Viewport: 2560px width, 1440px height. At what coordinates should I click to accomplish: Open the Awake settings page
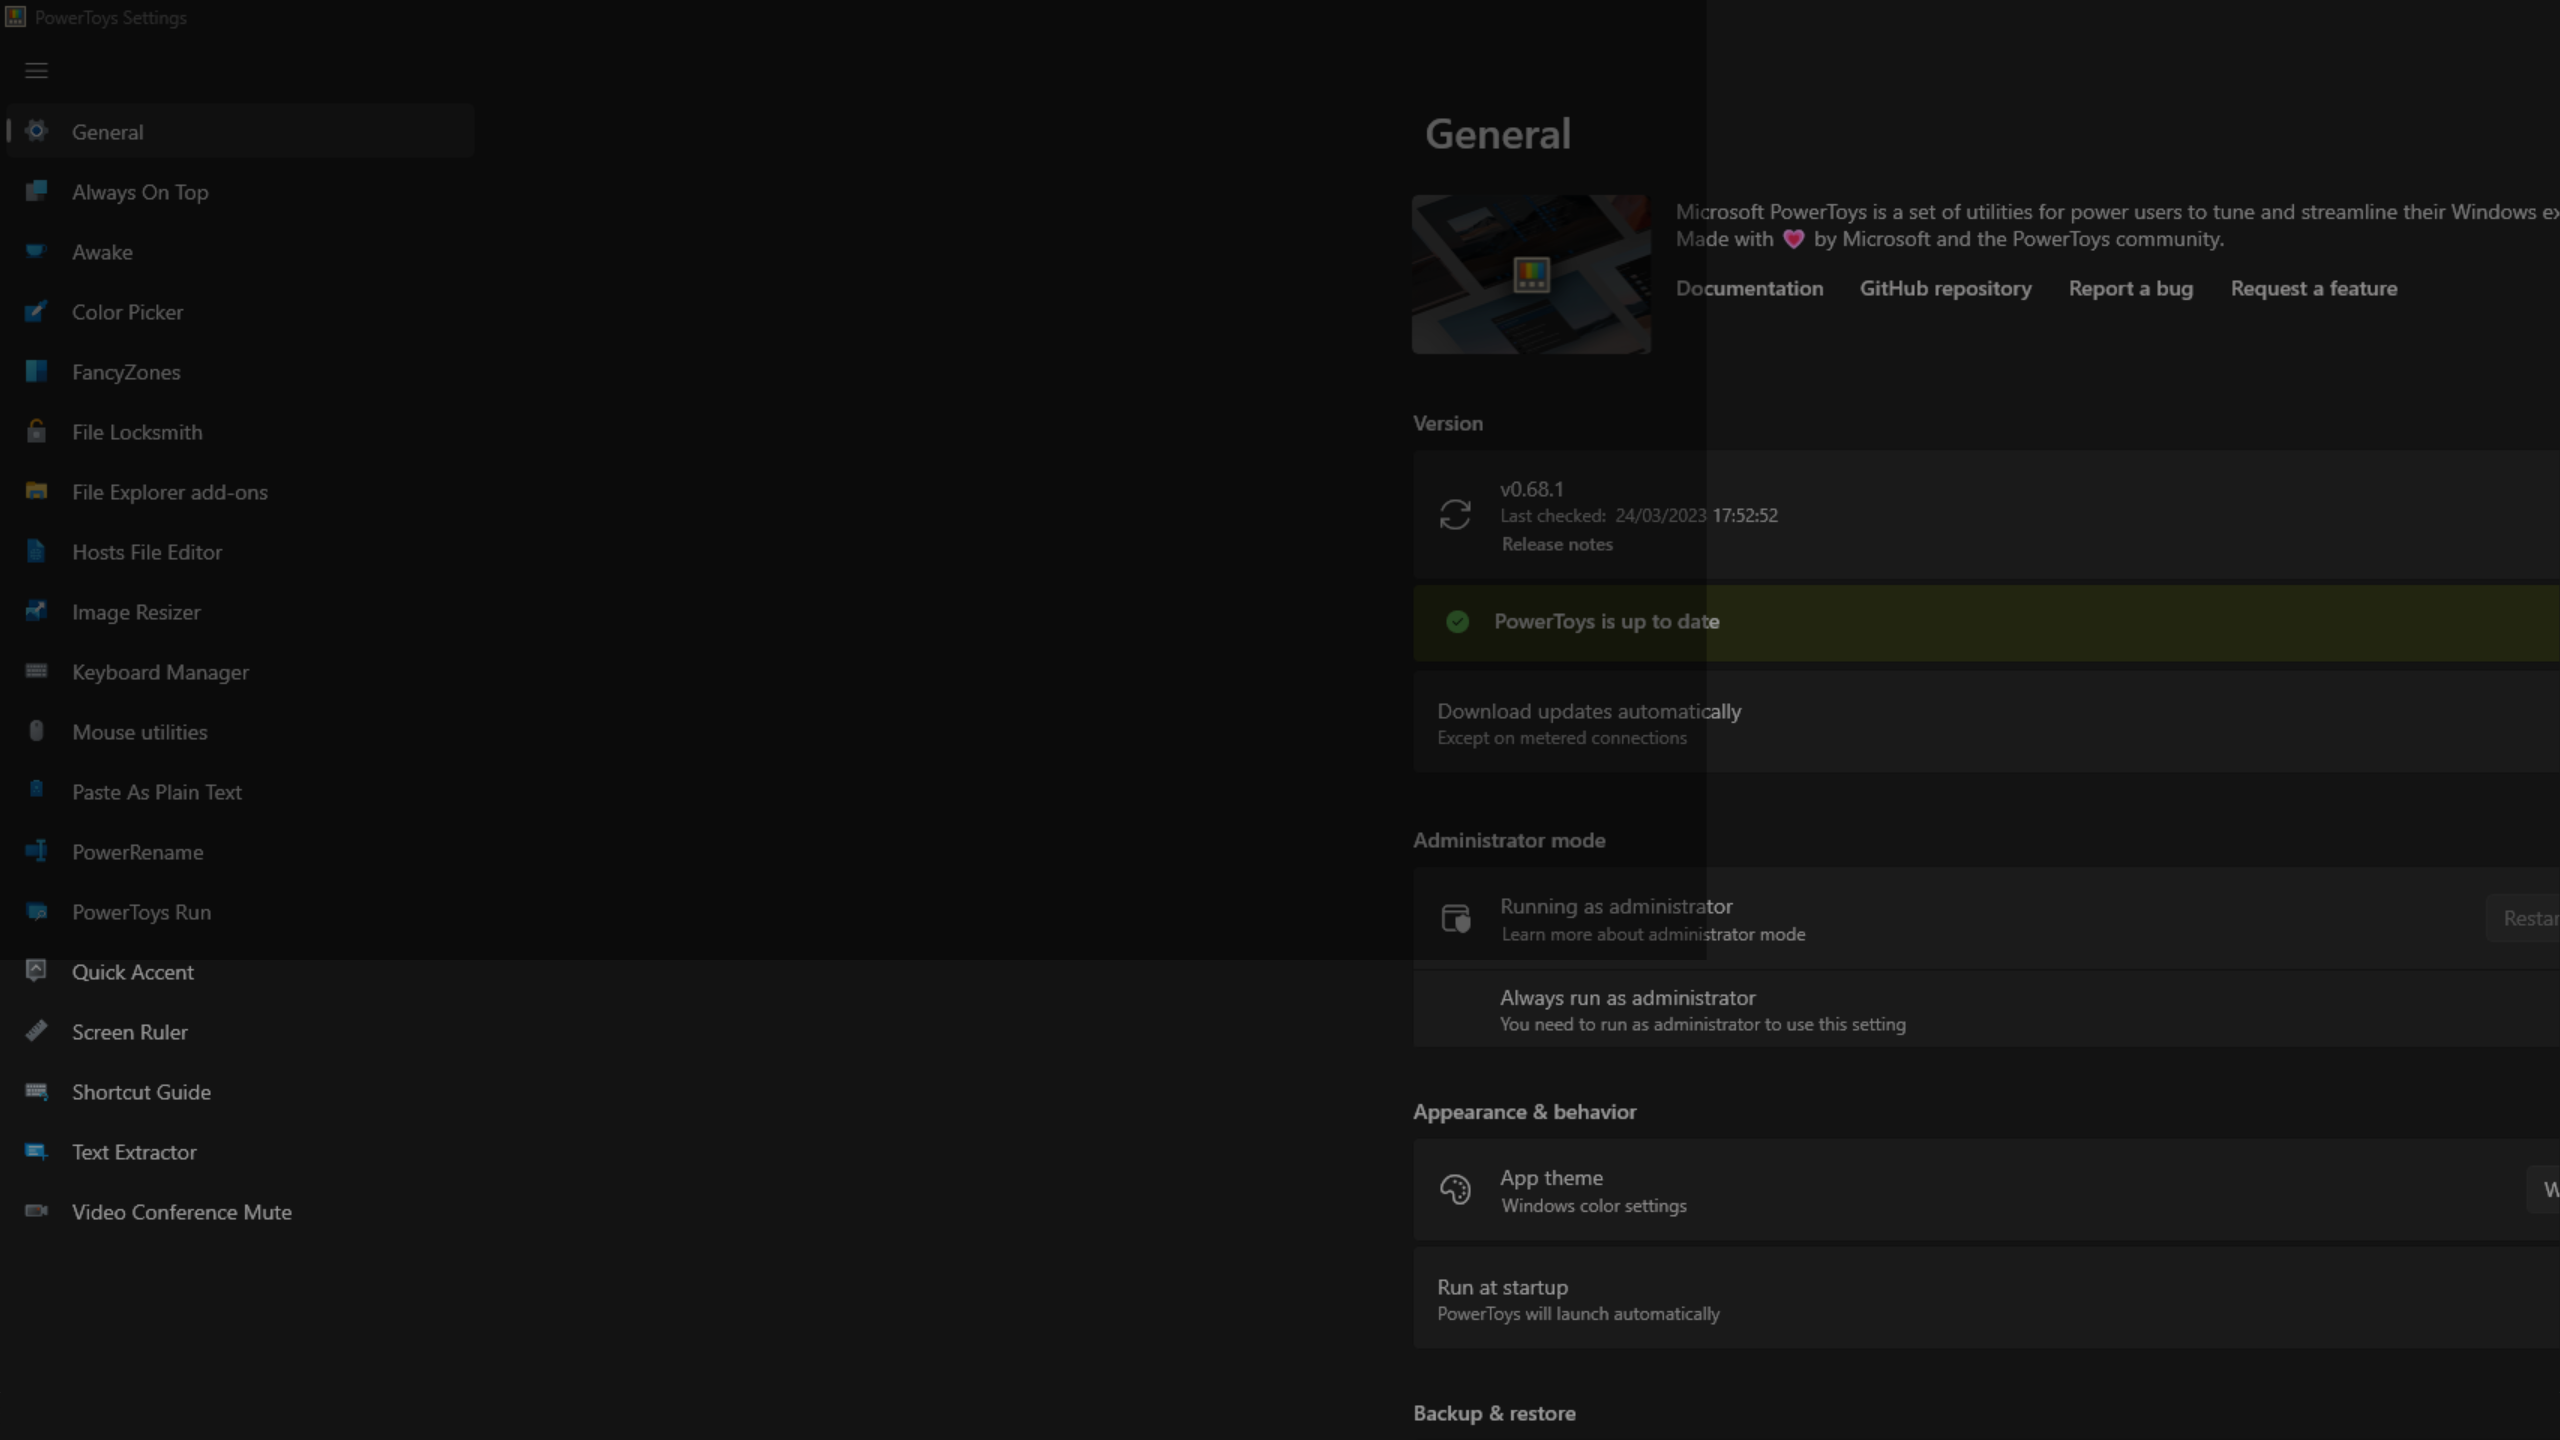click(103, 251)
